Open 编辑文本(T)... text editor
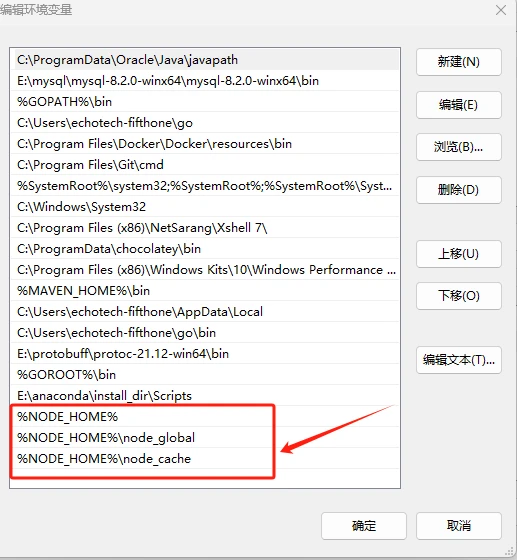This screenshot has height=560, width=517. [x=458, y=360]
